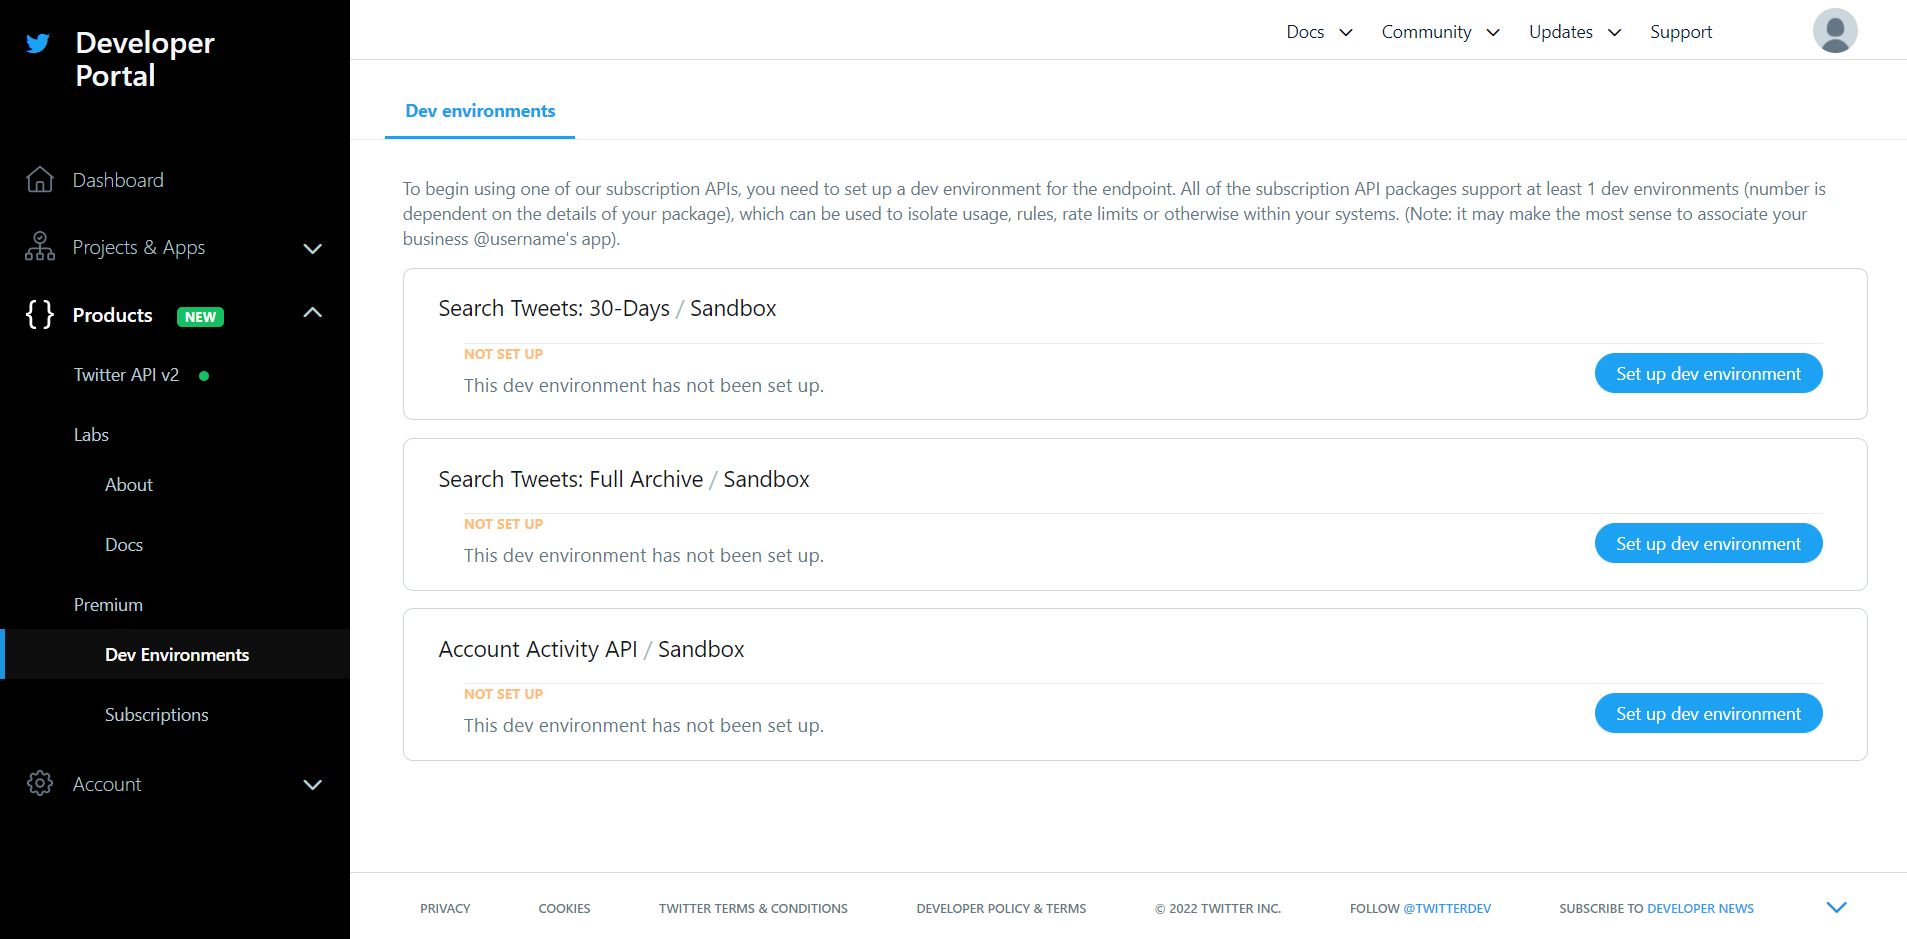The image size is (1907, 939).
Task: Open the Cookies footer link
Action: (x=564, y=909)
